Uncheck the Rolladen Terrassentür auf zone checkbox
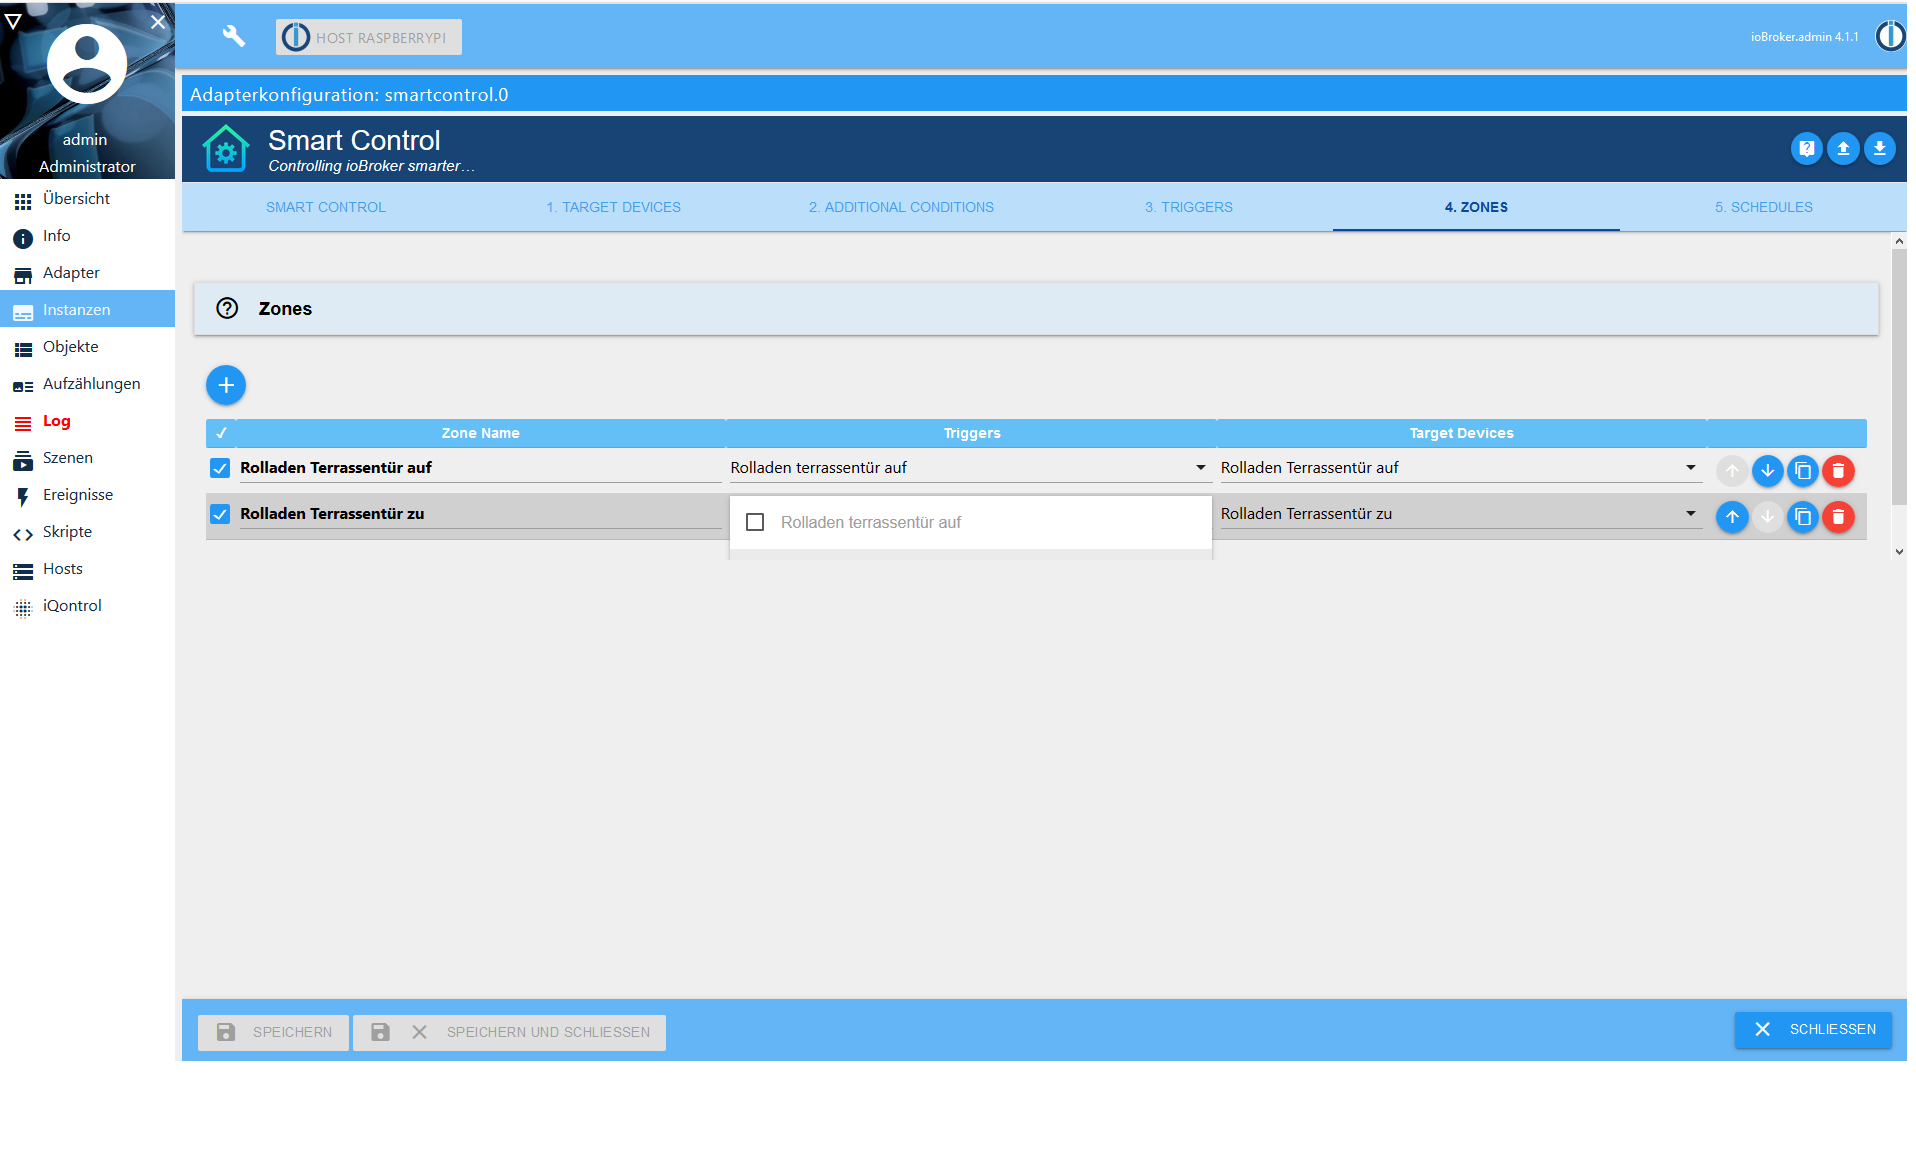Screen dimensions: 1916x1168 [220, 468]
